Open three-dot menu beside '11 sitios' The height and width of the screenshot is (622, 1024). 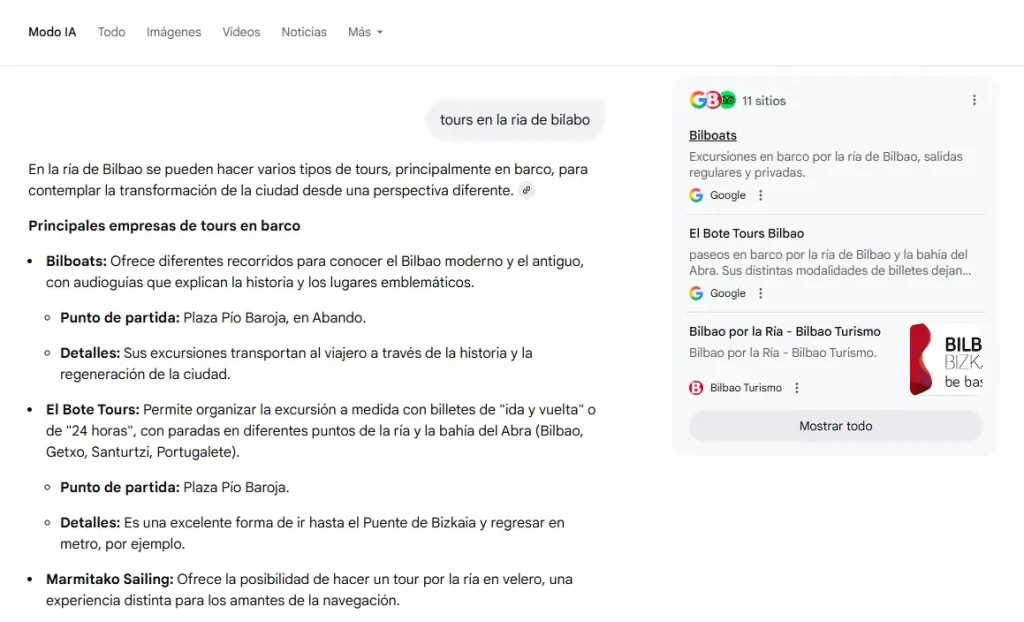[x=974, y=100]
